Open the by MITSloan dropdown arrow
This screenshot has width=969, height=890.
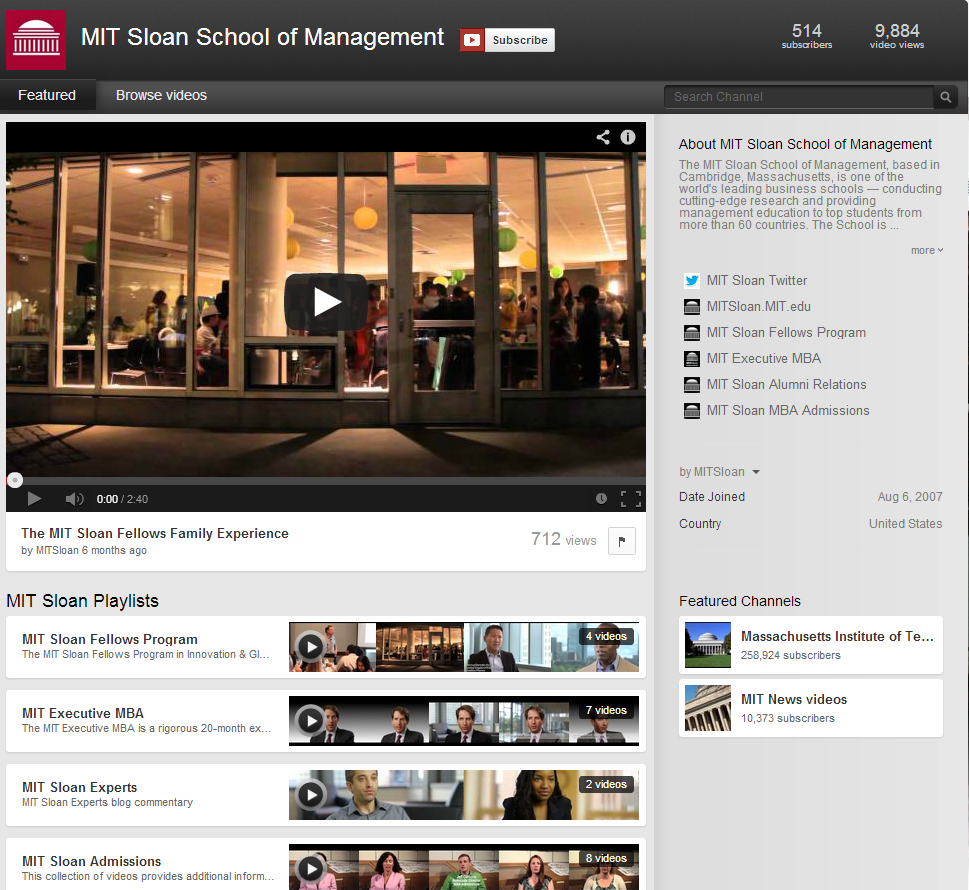click(756, 471)
